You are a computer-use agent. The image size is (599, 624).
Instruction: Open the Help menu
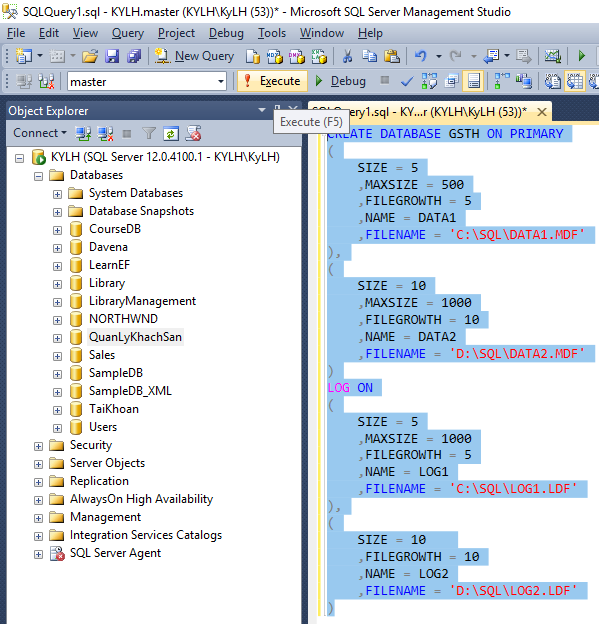370,33
